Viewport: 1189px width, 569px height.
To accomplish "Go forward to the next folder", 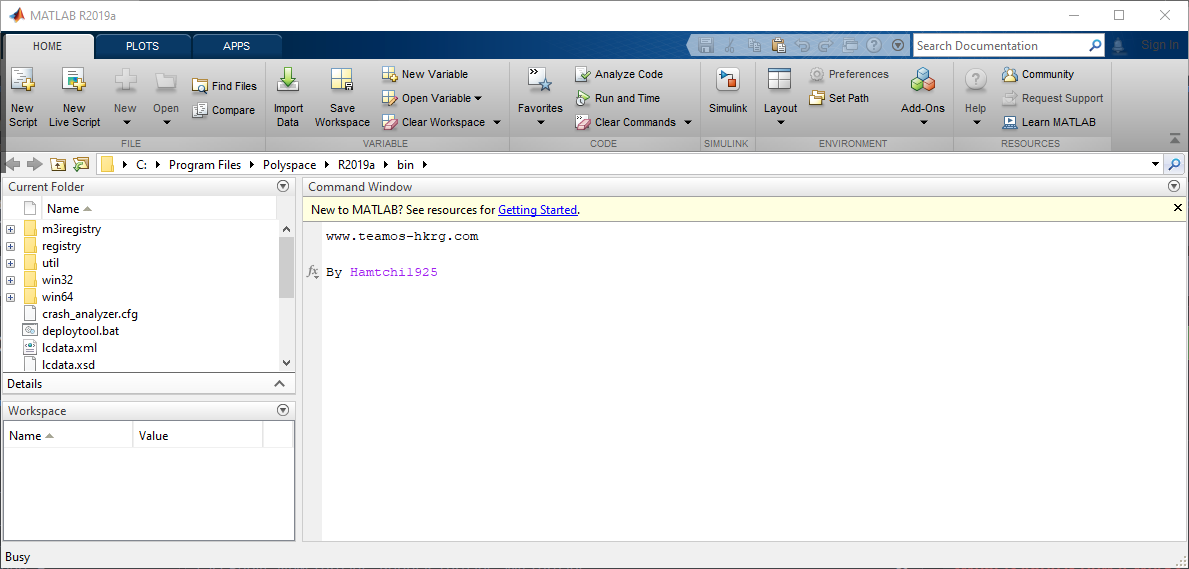I will point(34,164).
